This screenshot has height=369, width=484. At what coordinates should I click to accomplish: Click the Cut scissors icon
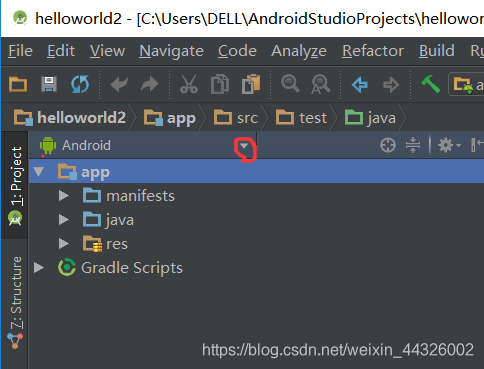[189, 84]
